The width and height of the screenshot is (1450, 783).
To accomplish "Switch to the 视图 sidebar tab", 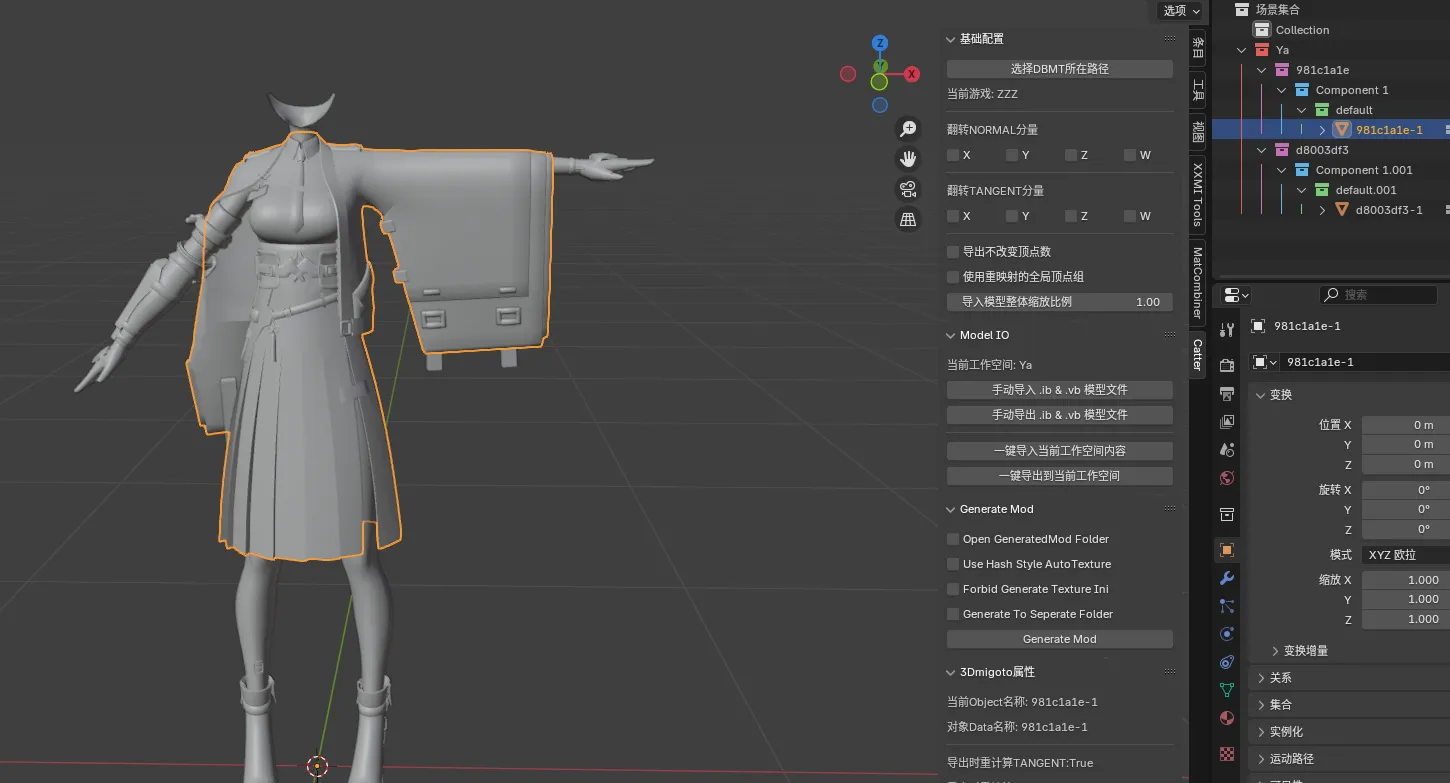I will point(1198,131).
